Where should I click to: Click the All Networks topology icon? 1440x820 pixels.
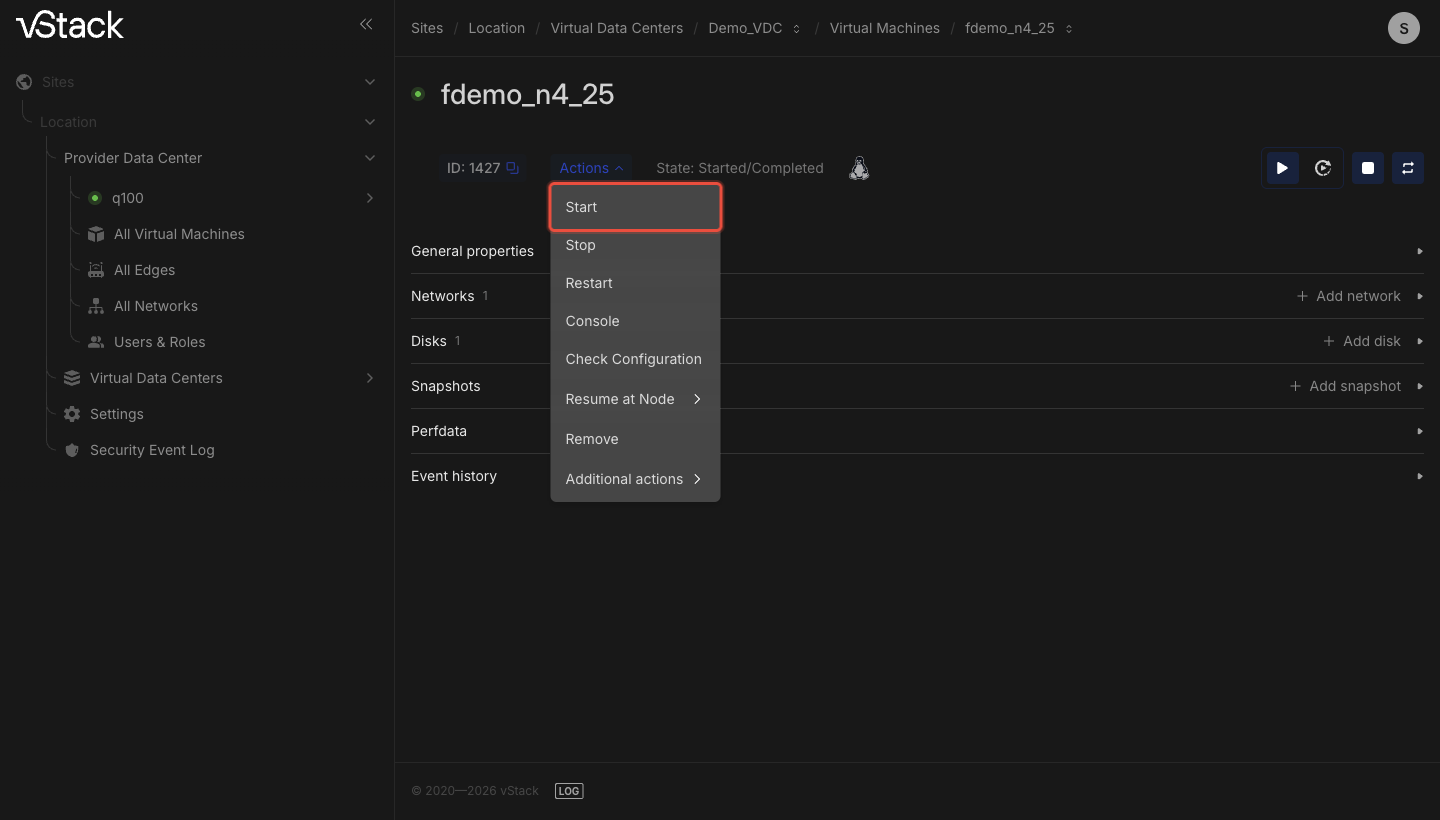96,306
